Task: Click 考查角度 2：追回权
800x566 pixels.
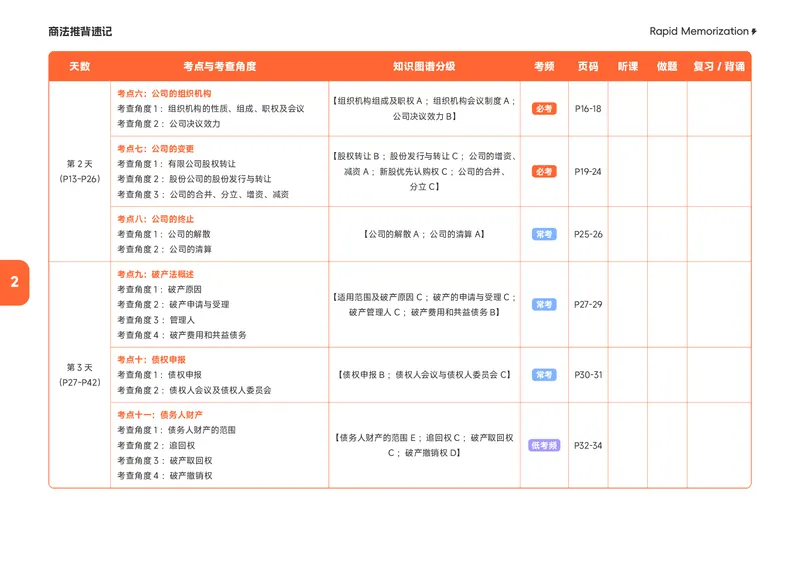Action: [156, 446]
